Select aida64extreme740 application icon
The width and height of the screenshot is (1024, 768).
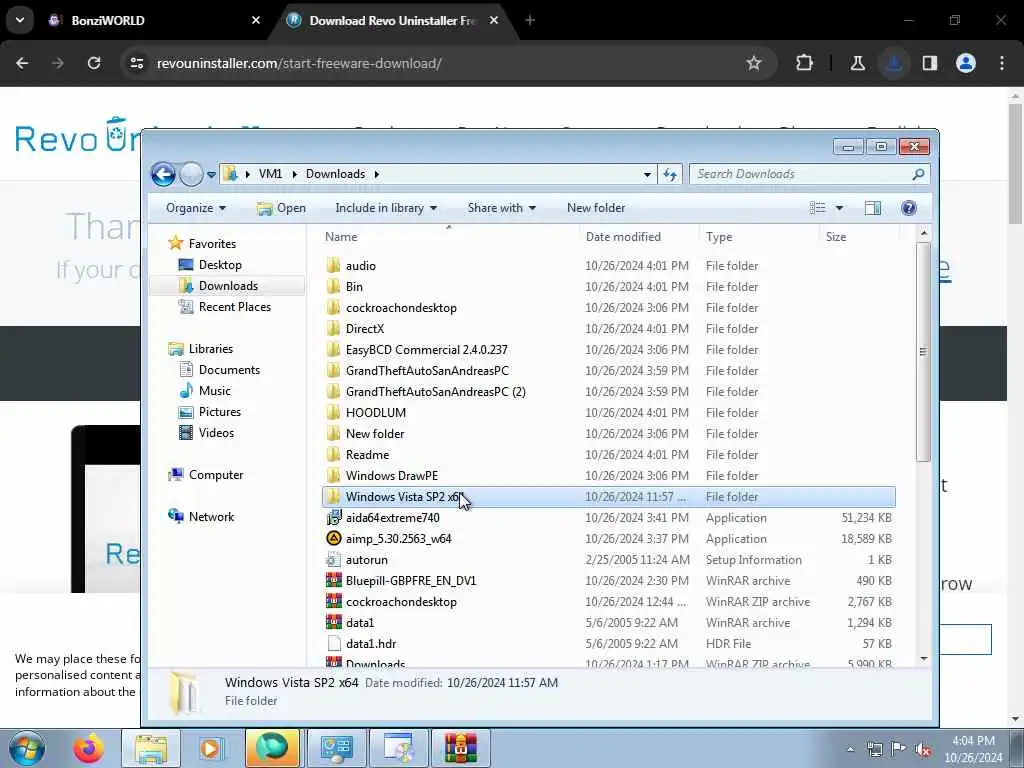point(334,517)
